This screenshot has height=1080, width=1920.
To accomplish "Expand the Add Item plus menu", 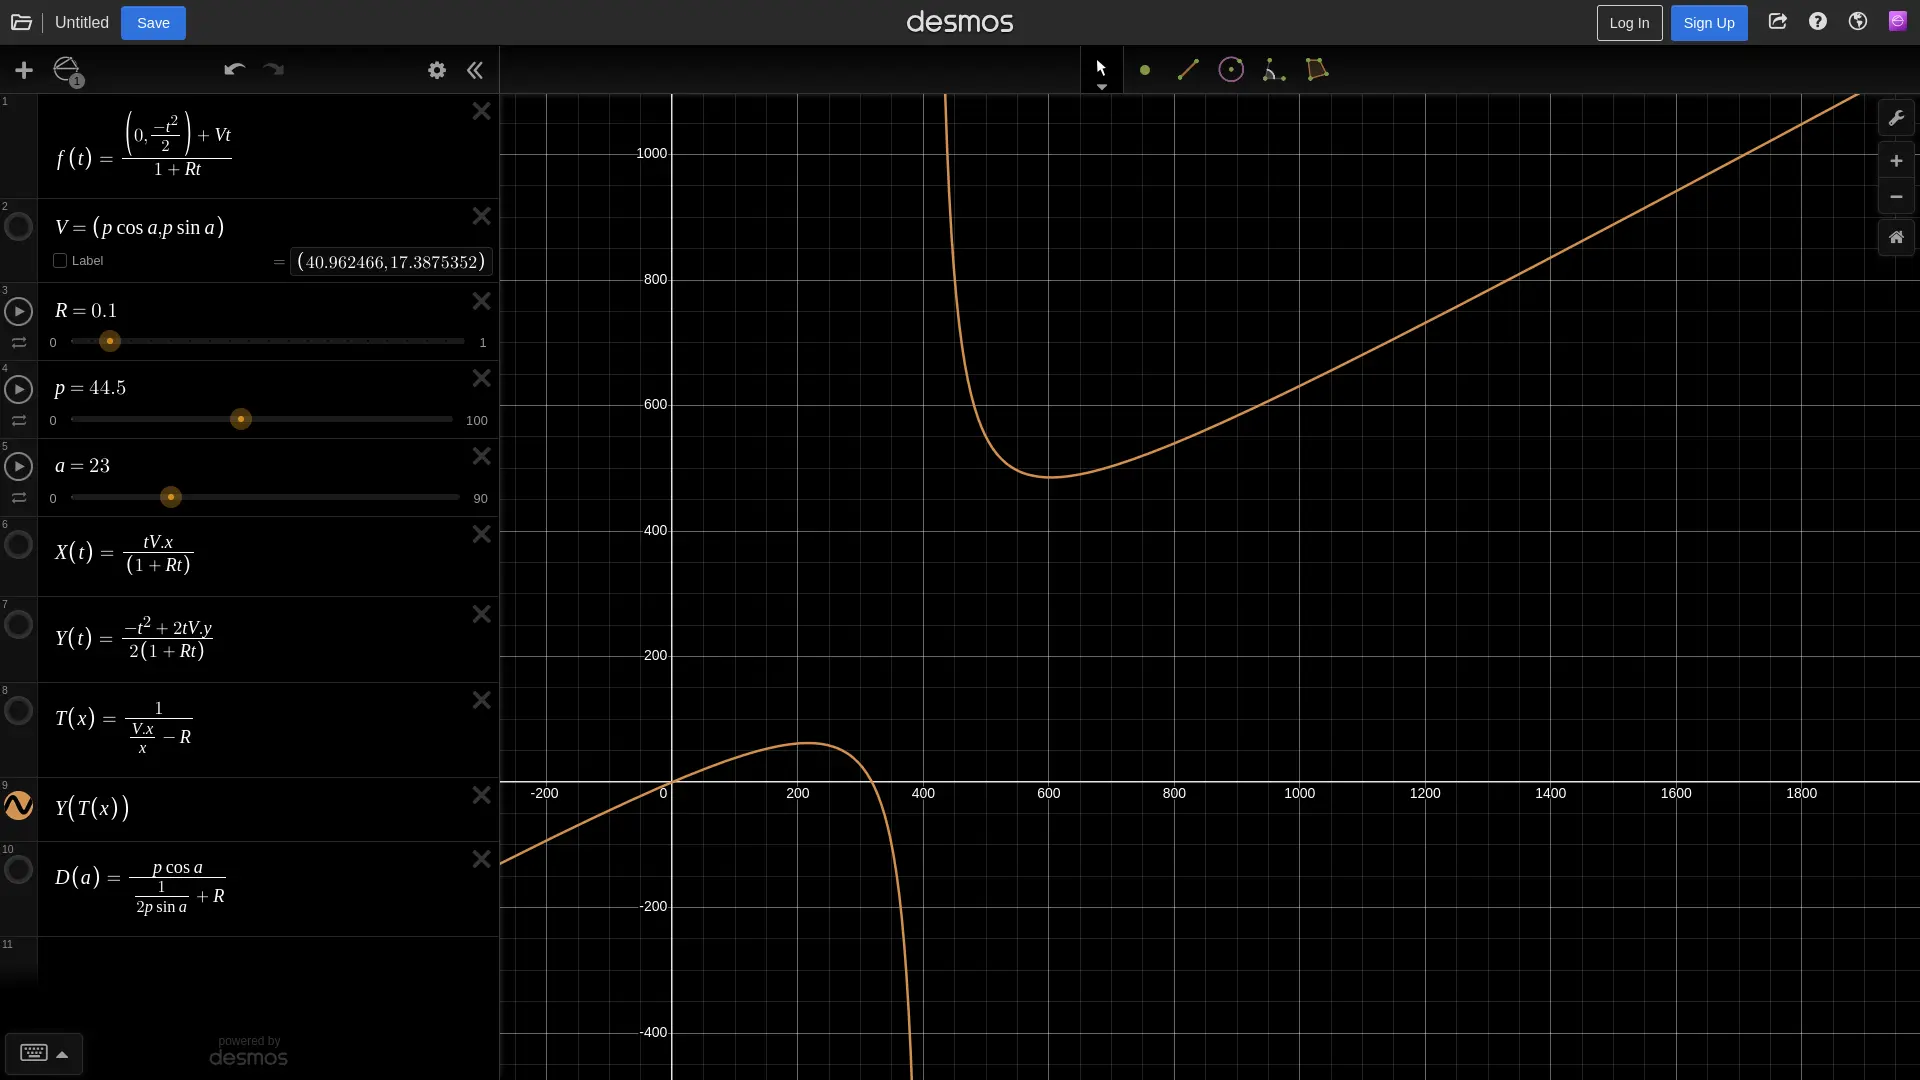I will (x=24, y=70).
